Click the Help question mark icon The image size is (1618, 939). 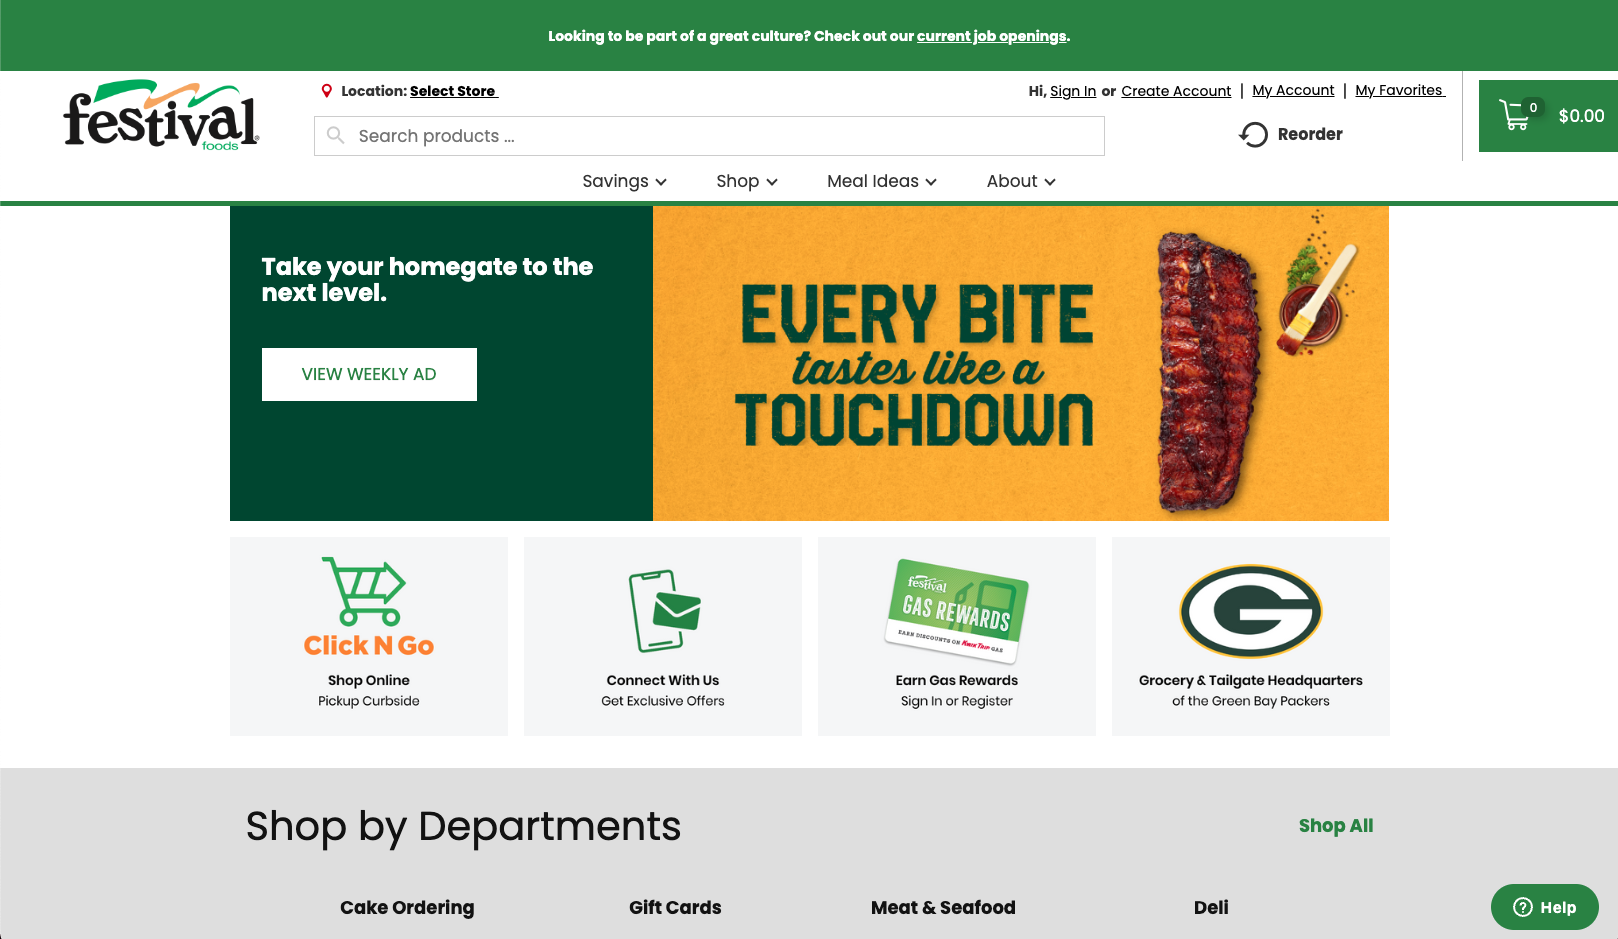tap(1523, 907)
